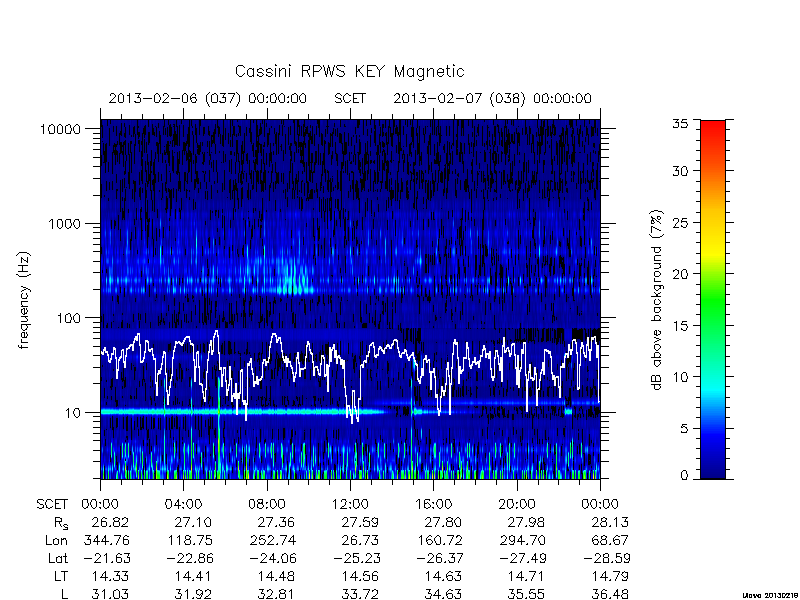Viewport: 800px width, 600px height.
Task: Click the '35' color bar tick label
Action: pyautogui.click(x=680, y=124)
